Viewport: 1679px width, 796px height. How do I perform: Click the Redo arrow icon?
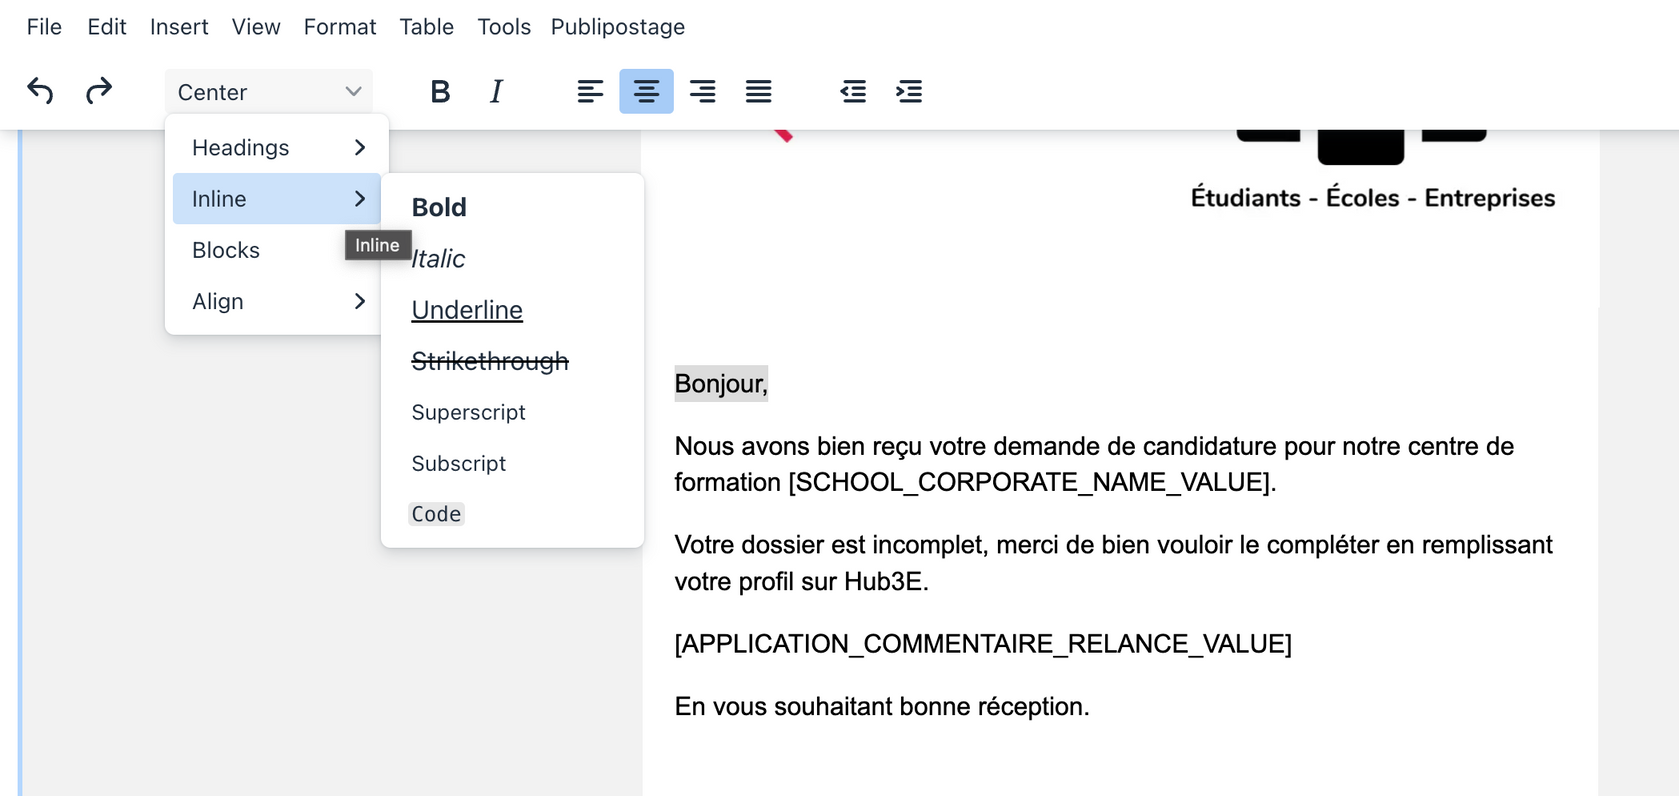(x=99, y=91)
